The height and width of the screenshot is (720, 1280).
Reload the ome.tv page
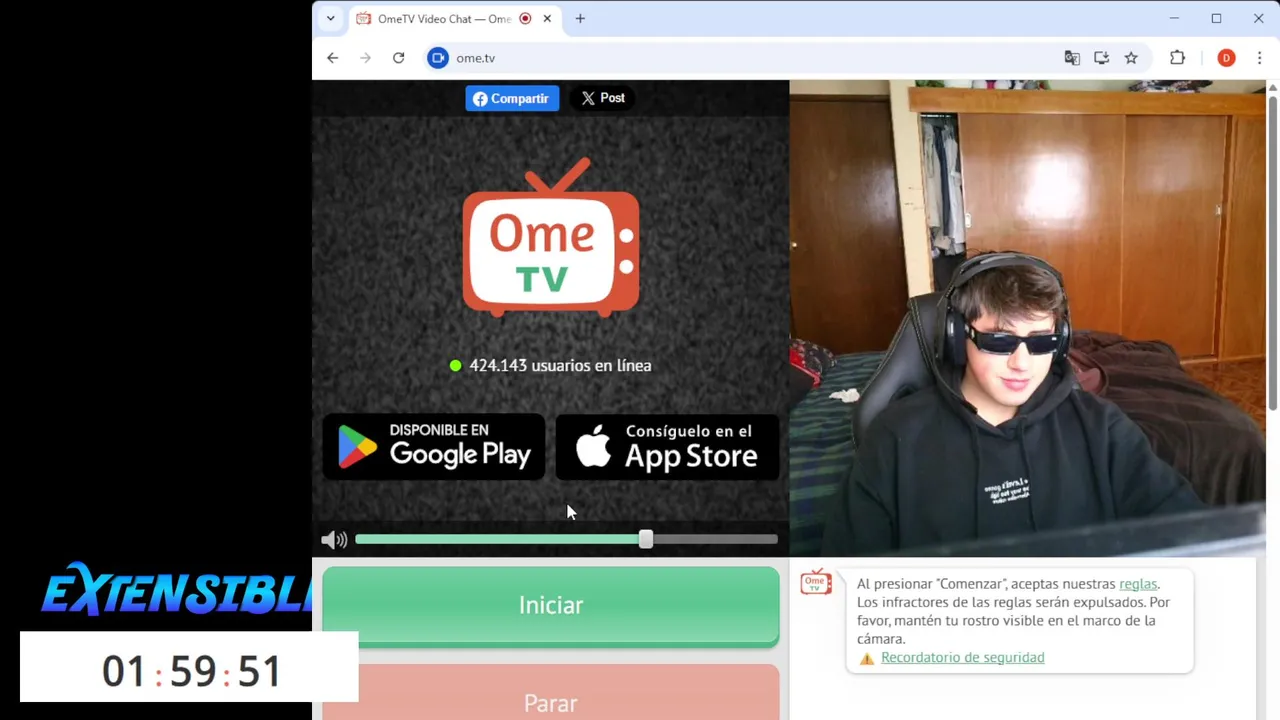[x=398, y=58]
